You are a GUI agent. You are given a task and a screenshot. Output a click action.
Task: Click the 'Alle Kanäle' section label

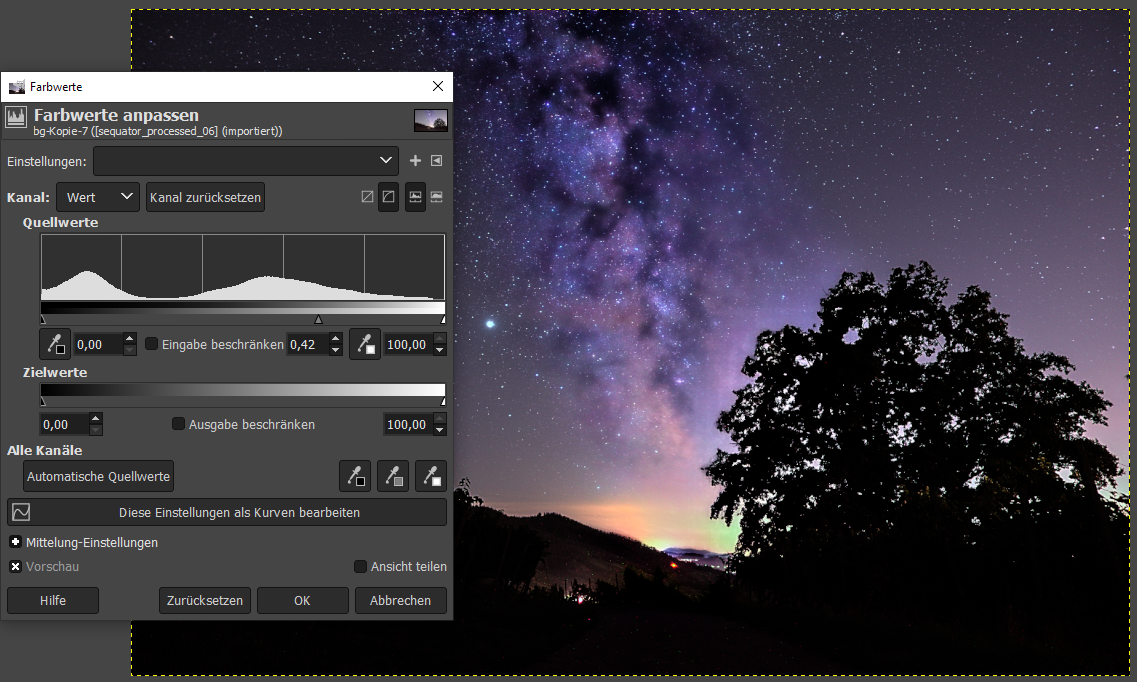(44, 450)
